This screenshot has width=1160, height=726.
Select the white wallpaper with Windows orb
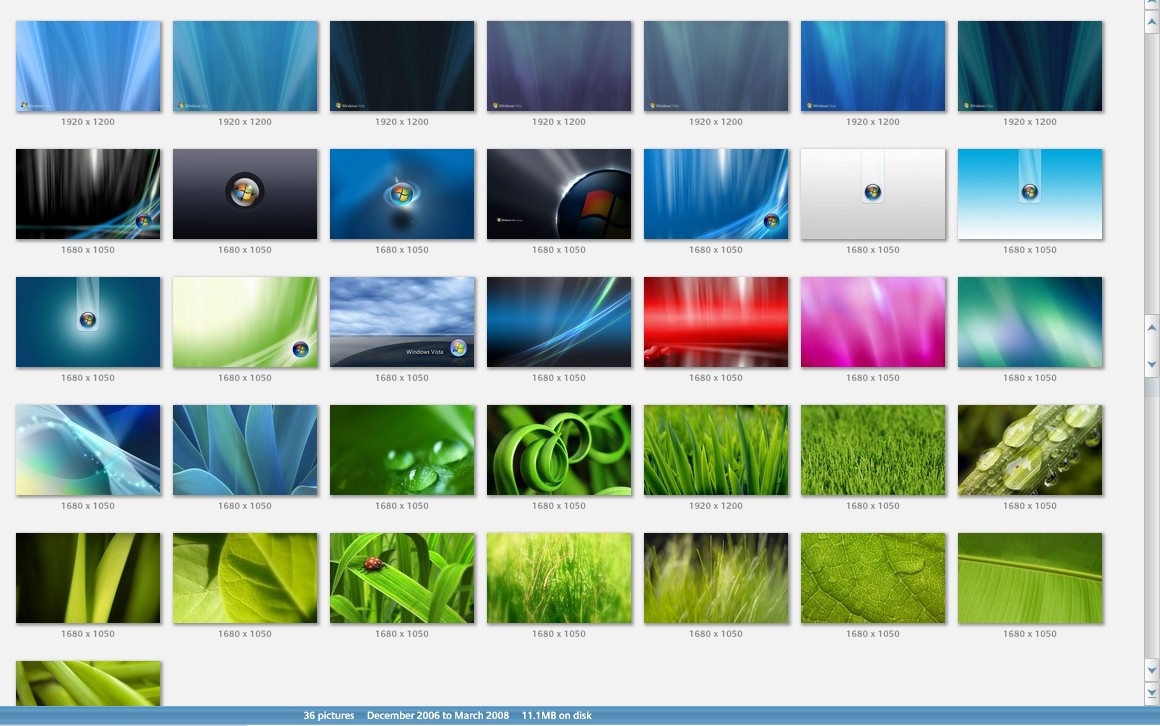pos(873,194)
